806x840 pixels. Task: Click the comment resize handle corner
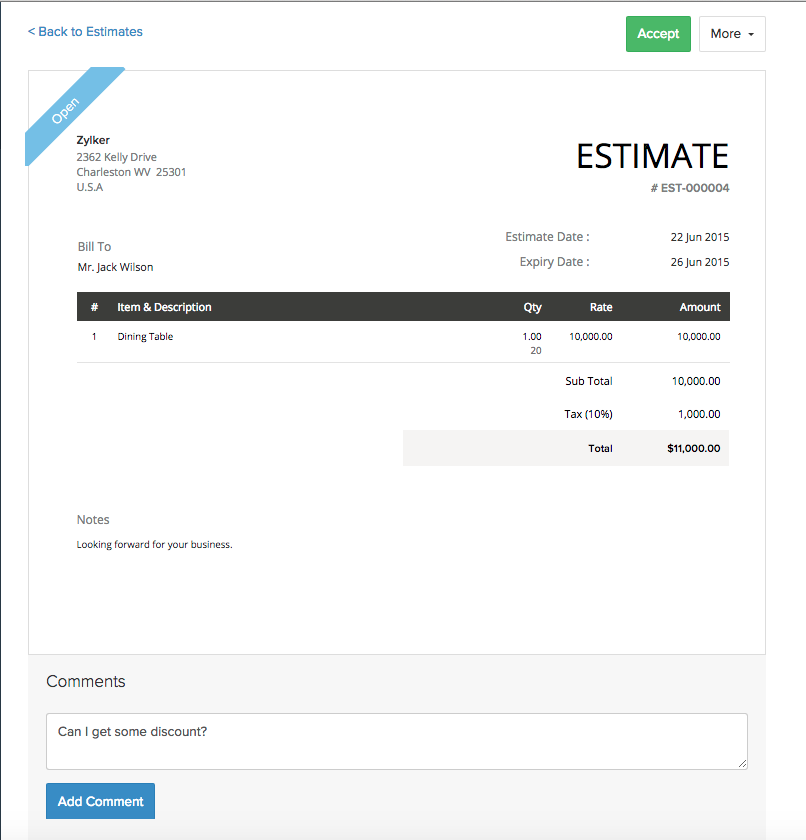click(x=741, y=763)
